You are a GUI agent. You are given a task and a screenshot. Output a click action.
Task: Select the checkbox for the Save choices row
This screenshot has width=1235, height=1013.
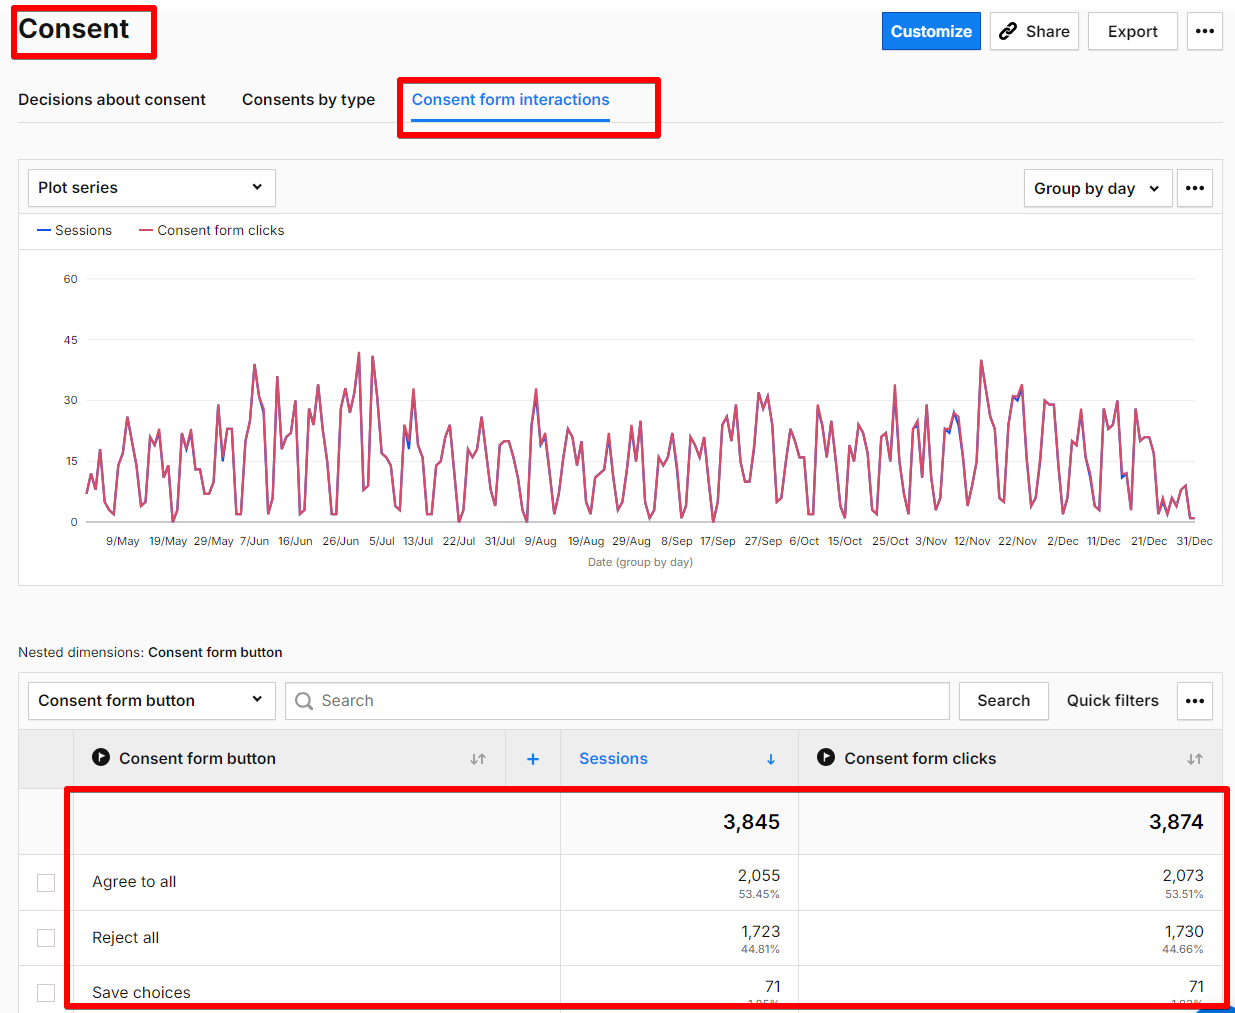[46, 992]
